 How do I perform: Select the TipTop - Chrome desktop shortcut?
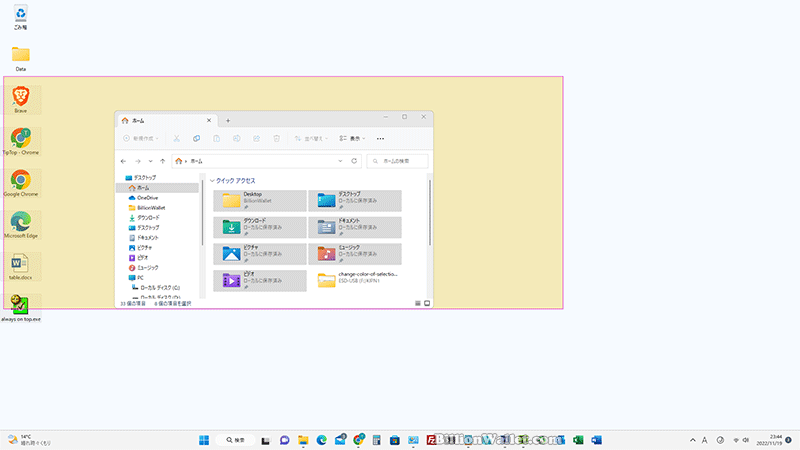tap(20, 141)
